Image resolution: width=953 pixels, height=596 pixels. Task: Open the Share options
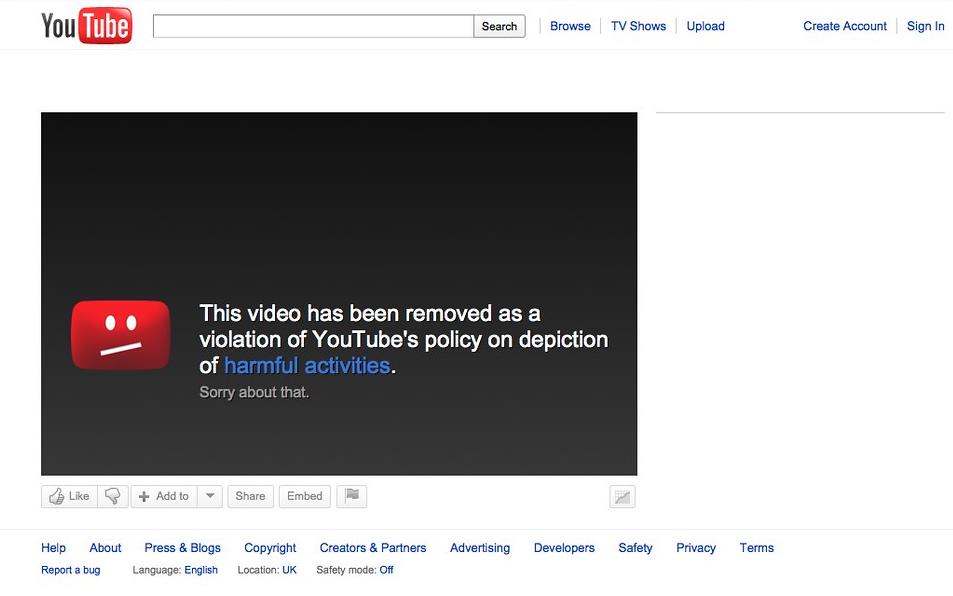tap(250, 496)
